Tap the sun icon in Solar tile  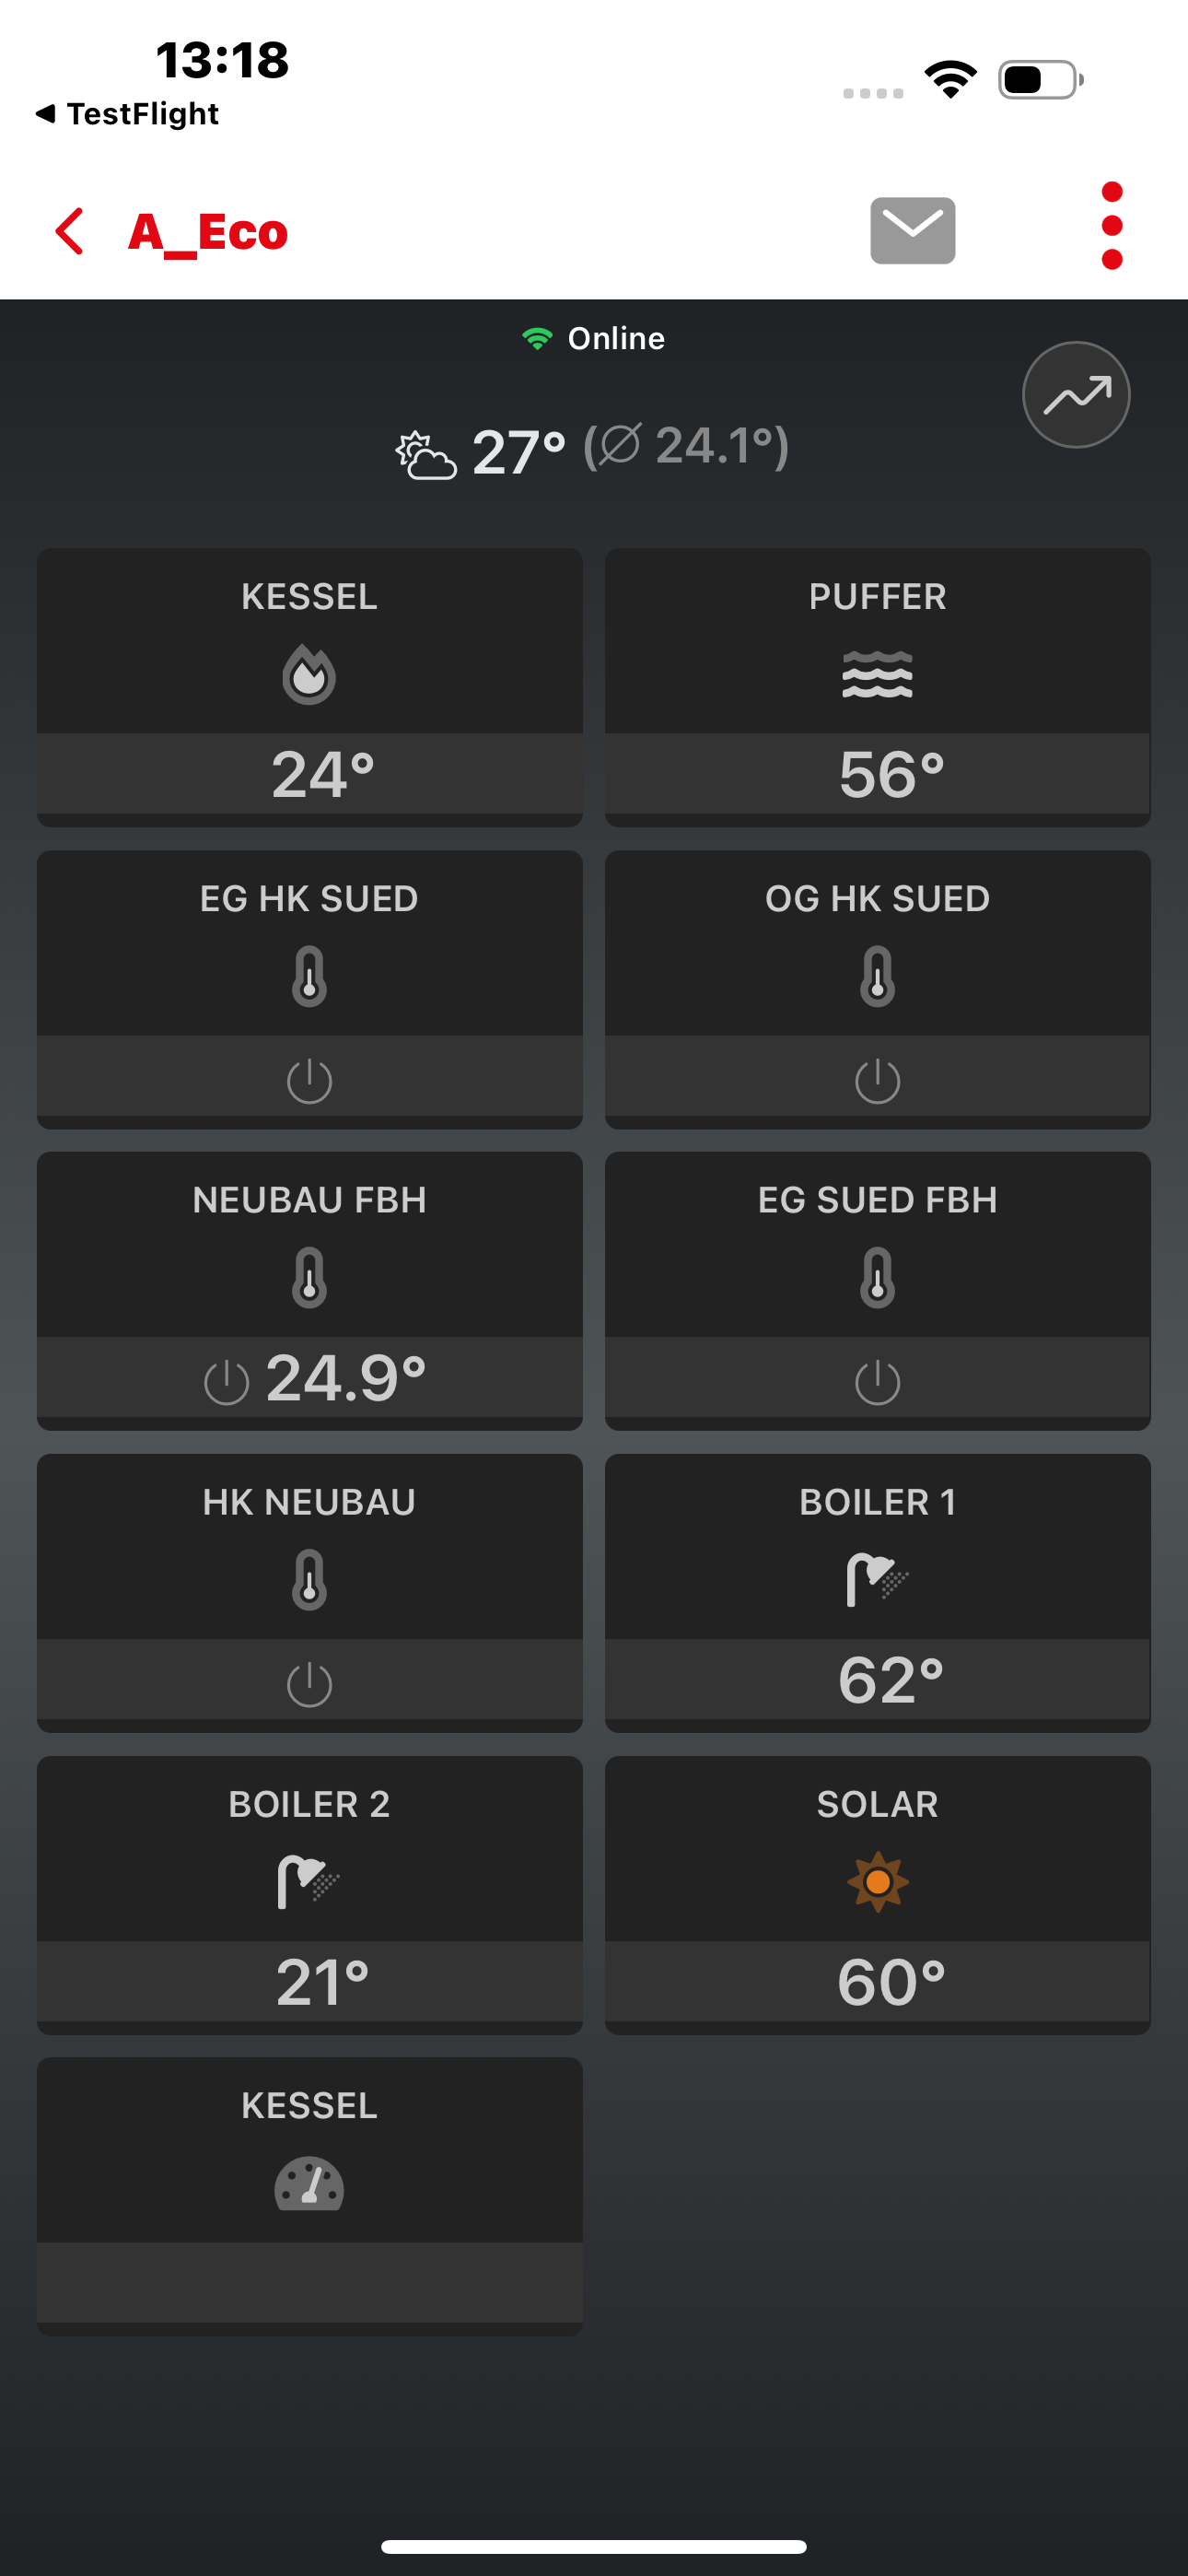point(877,1881)
